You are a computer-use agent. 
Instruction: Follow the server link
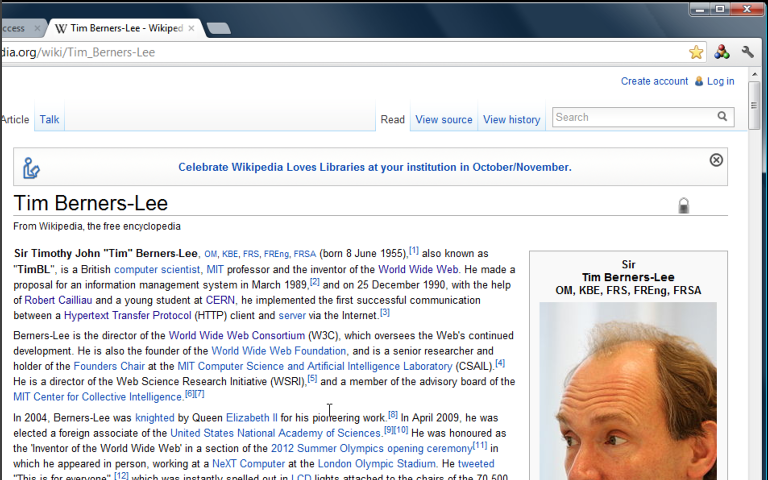pyautogui.click(x=292, y=315)
